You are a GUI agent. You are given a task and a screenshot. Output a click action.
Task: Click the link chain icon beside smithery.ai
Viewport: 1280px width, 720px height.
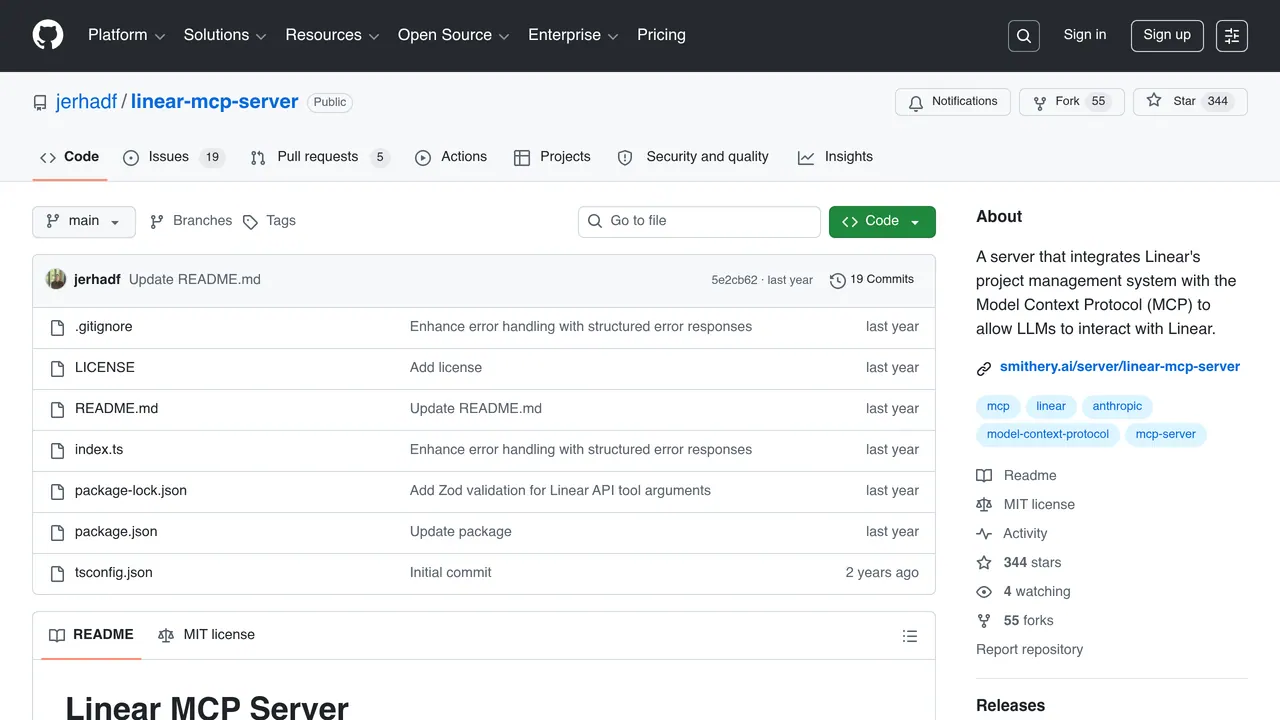coord(984,368)
